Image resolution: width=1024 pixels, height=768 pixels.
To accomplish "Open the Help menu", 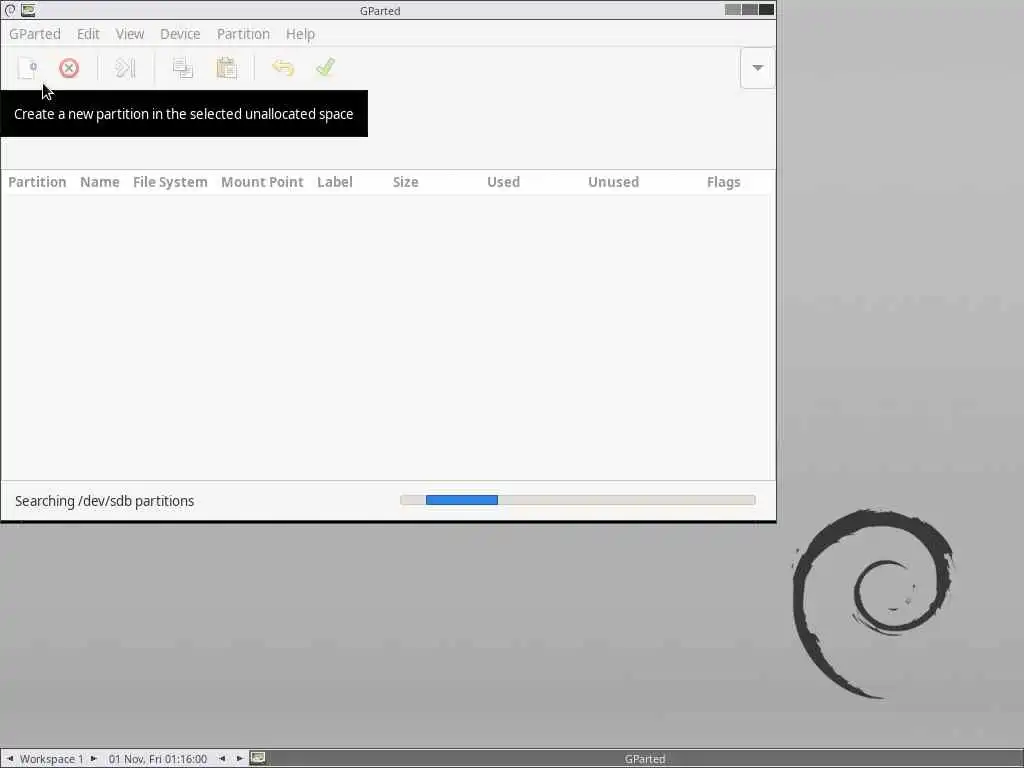I will click(300, 34).
